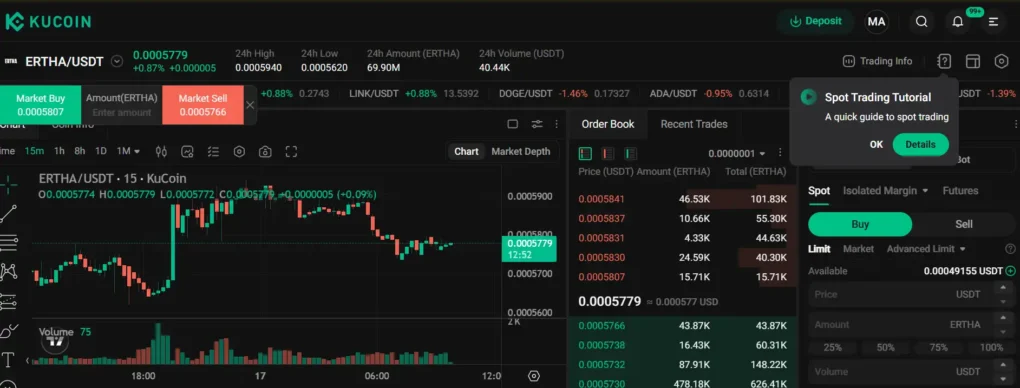Open the candlestick chart type icon
This screenshot has width=1020, height=388.
point(161,152)
